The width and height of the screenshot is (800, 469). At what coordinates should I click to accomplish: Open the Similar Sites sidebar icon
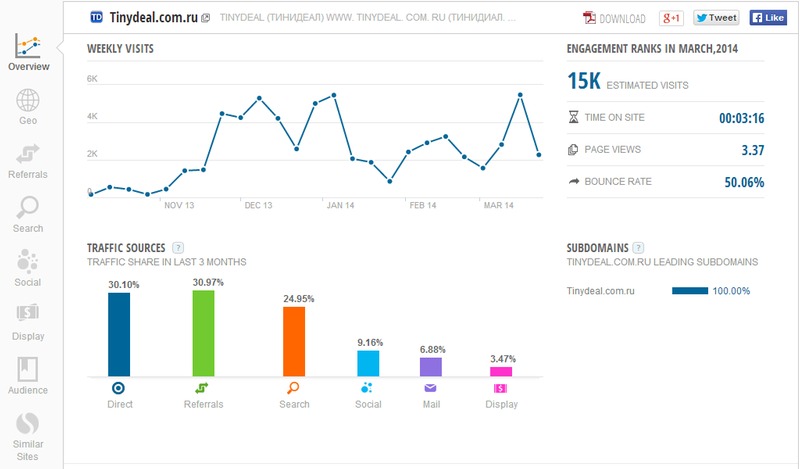click(28, 423)
